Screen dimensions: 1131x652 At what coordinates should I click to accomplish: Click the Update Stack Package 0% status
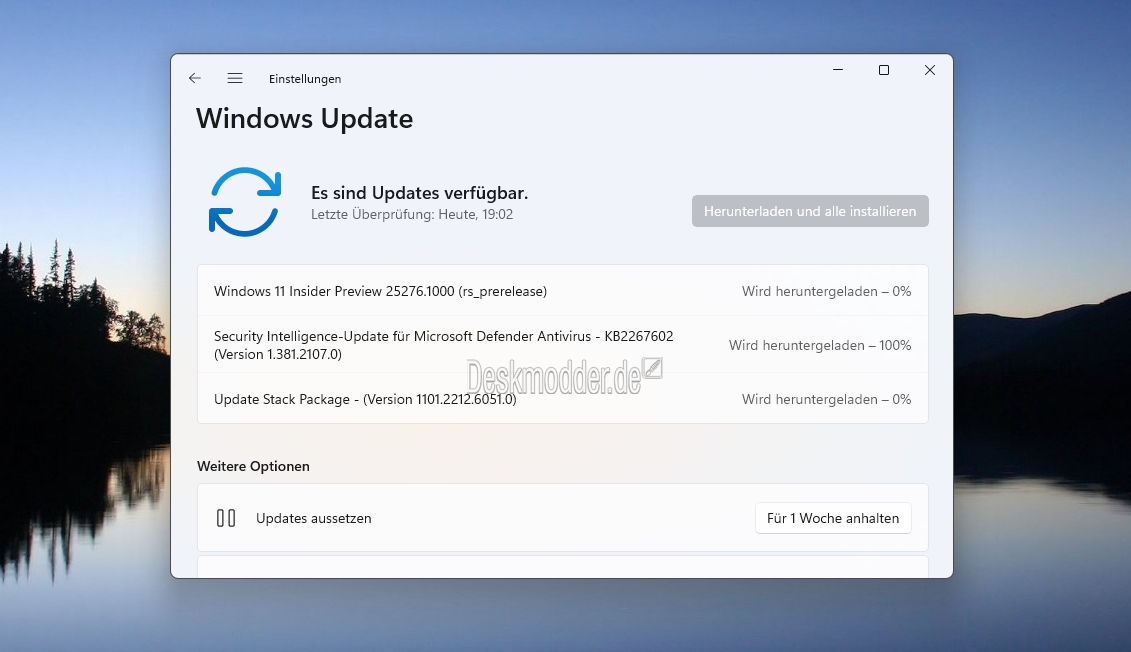pos(827,399)
